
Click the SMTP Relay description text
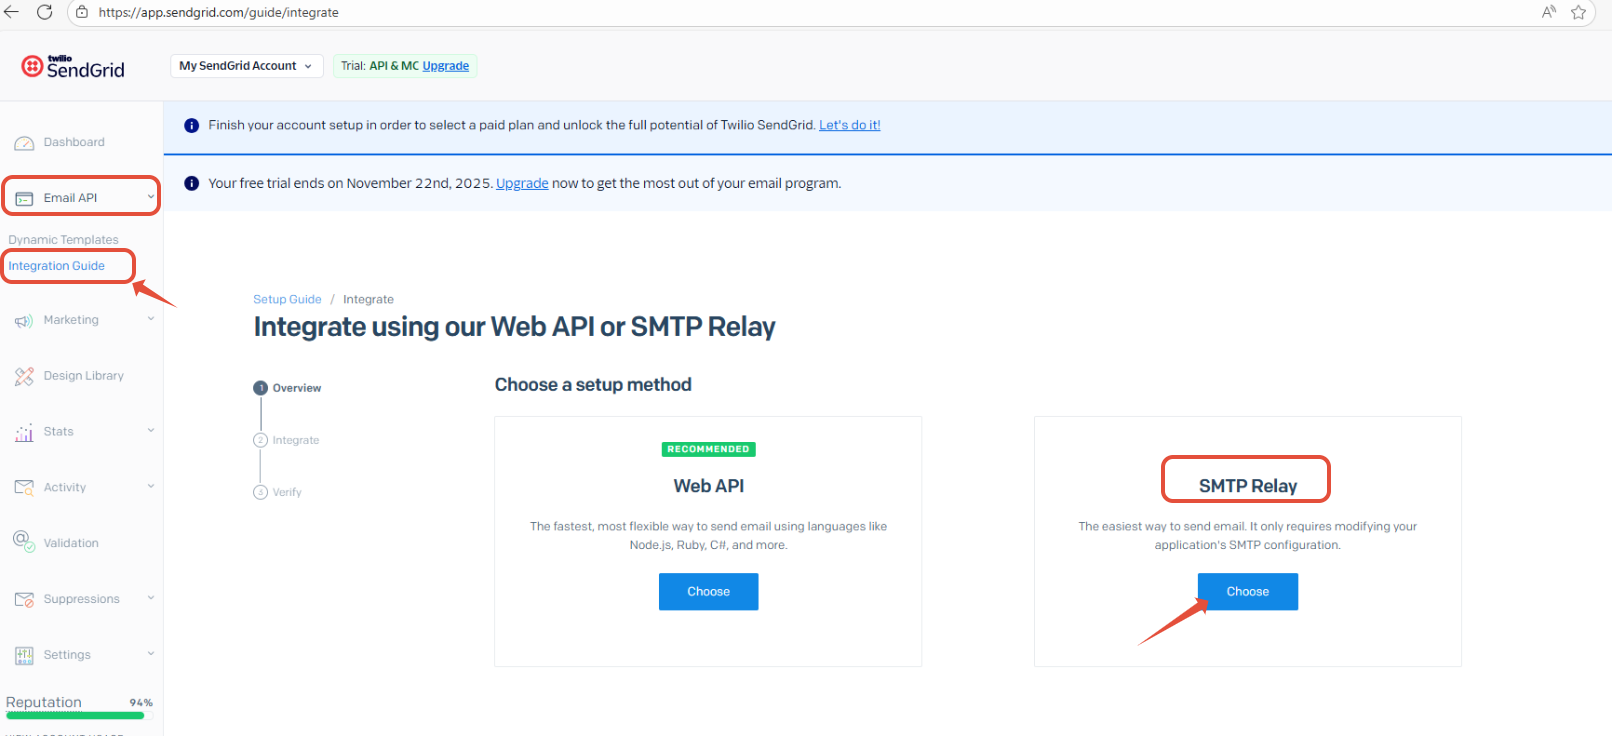[x=1247, y=535]
